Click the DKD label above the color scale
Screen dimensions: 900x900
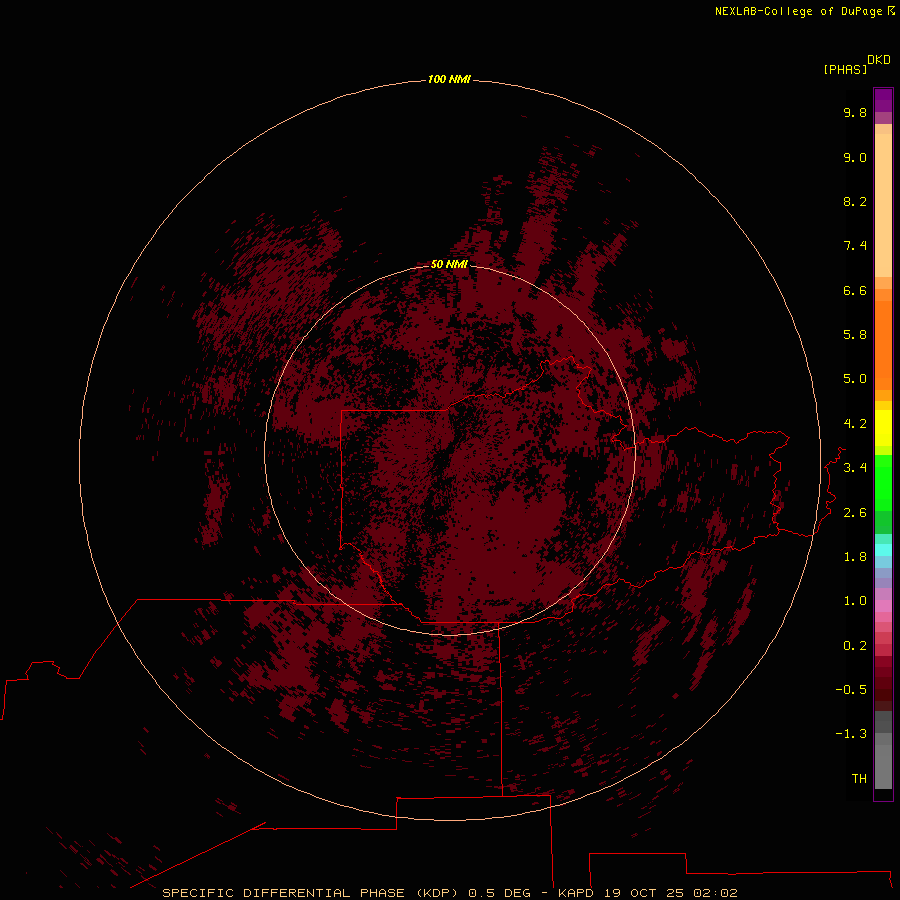pos(878,60)
